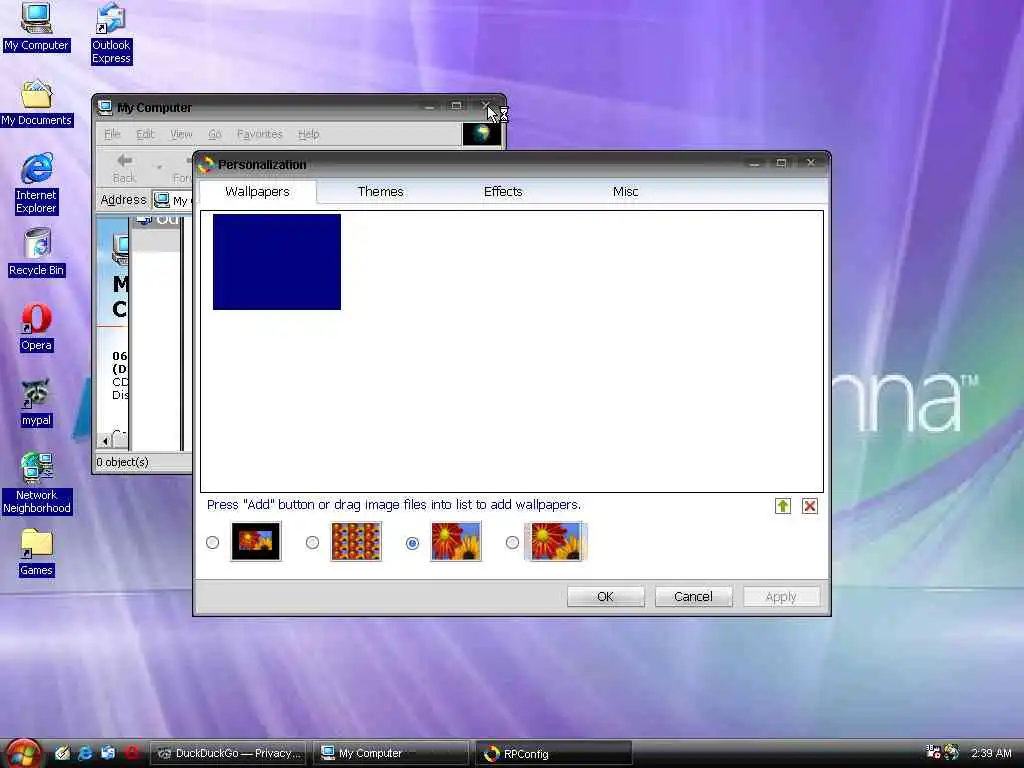Open My Documents folder on desktop
This screenshot has width=1024, height=768.
pos(37,103)
